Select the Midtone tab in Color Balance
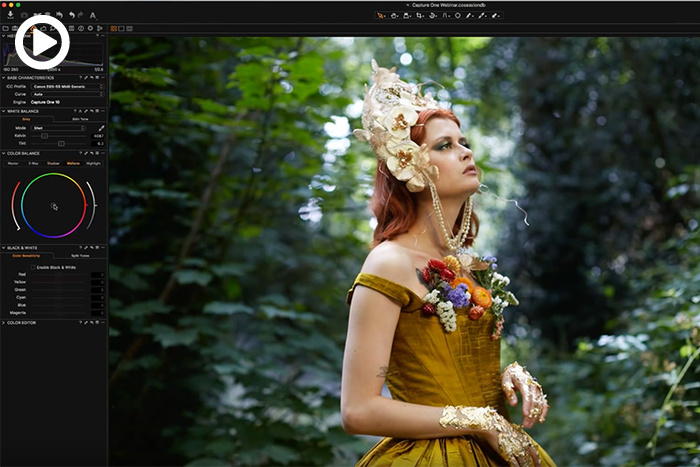 tap(73, 163)
